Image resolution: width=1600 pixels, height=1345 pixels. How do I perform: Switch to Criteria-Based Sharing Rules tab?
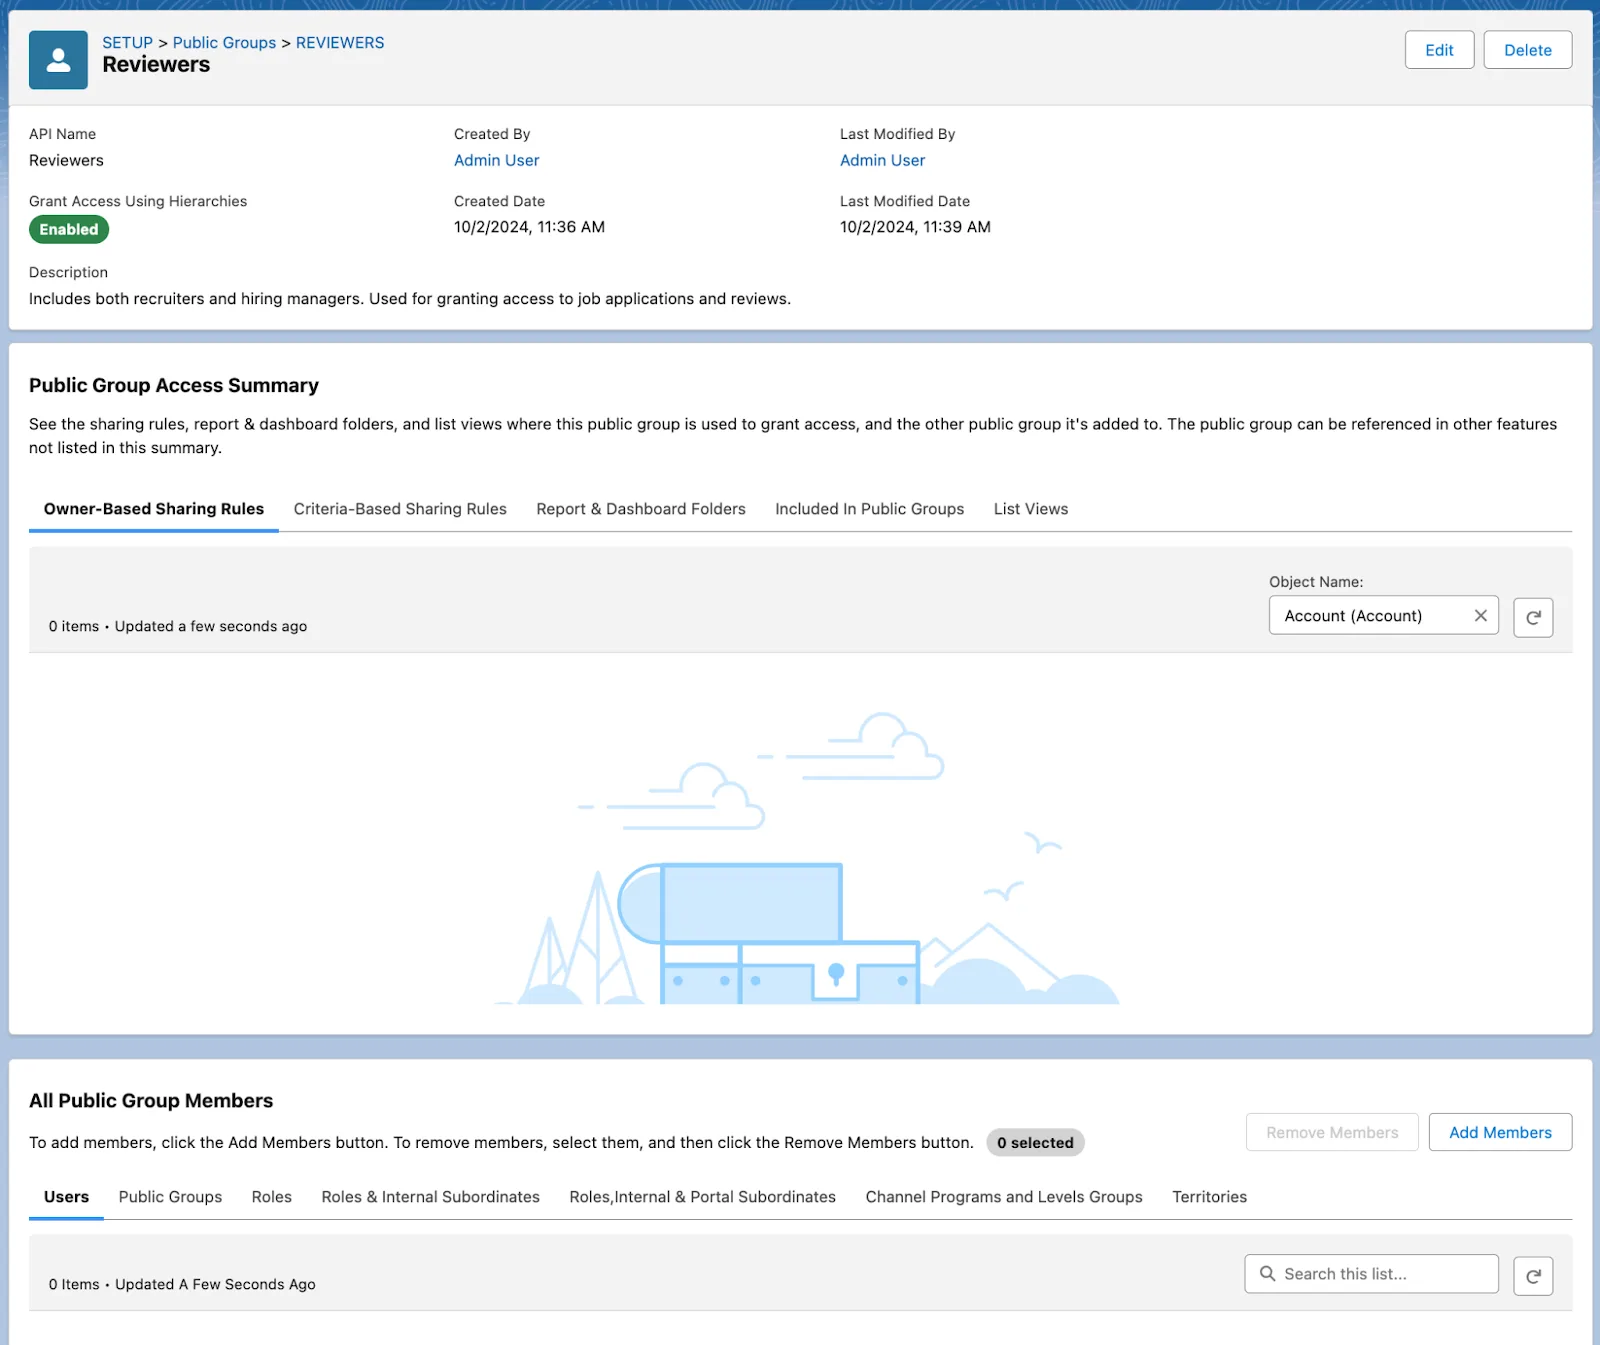400,509
